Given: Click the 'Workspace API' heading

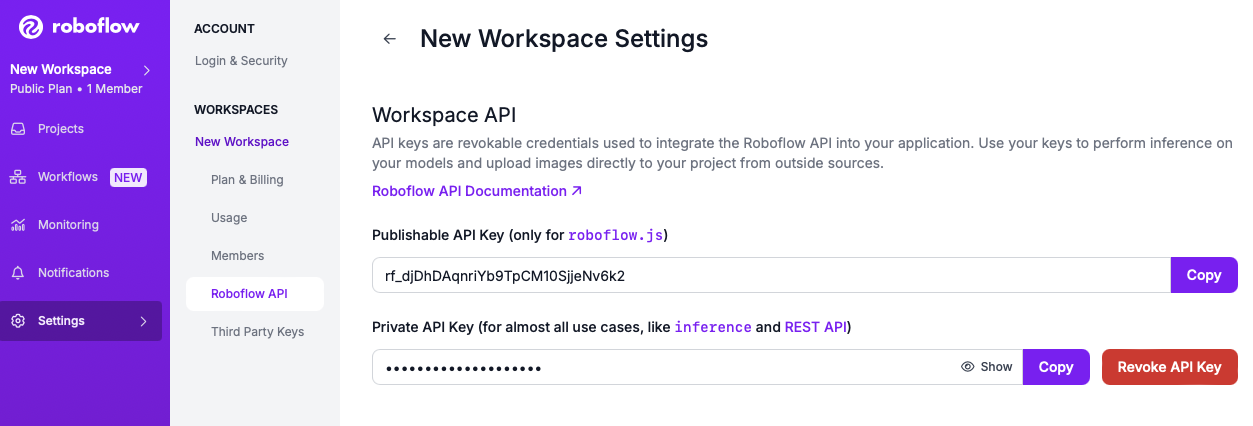Looking at the screenshot, I should coord(444,115).
